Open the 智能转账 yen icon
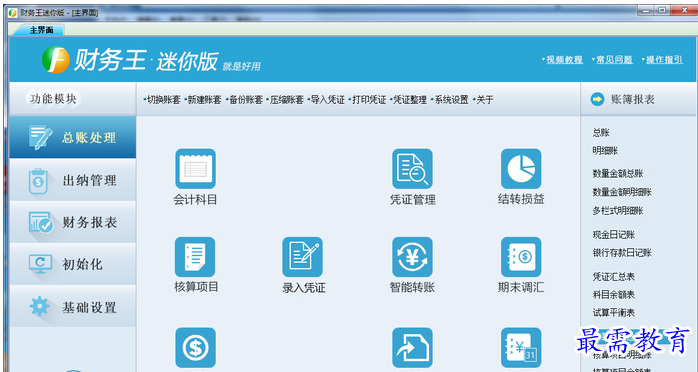This screenshot has width=698, height=372. (x=412, y=257)
